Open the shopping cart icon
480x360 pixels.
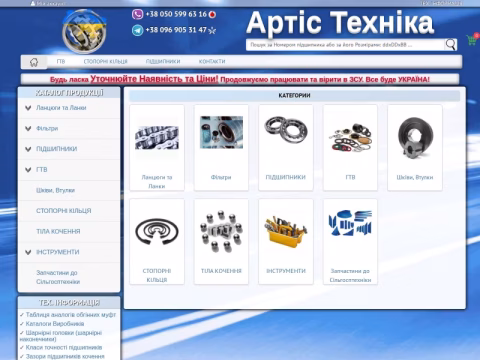(472, 40)
